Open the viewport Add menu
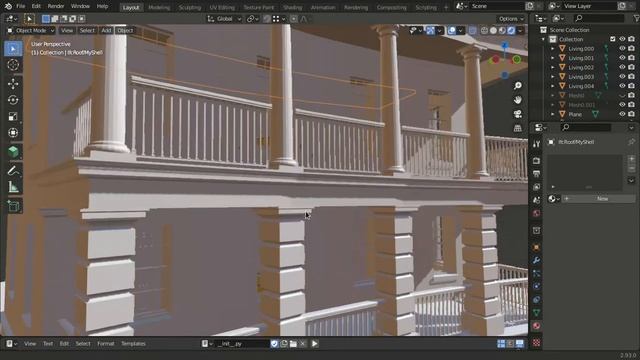Image resolution: width=640 pixels, height=360 pixels. click(x=106, y=31)
